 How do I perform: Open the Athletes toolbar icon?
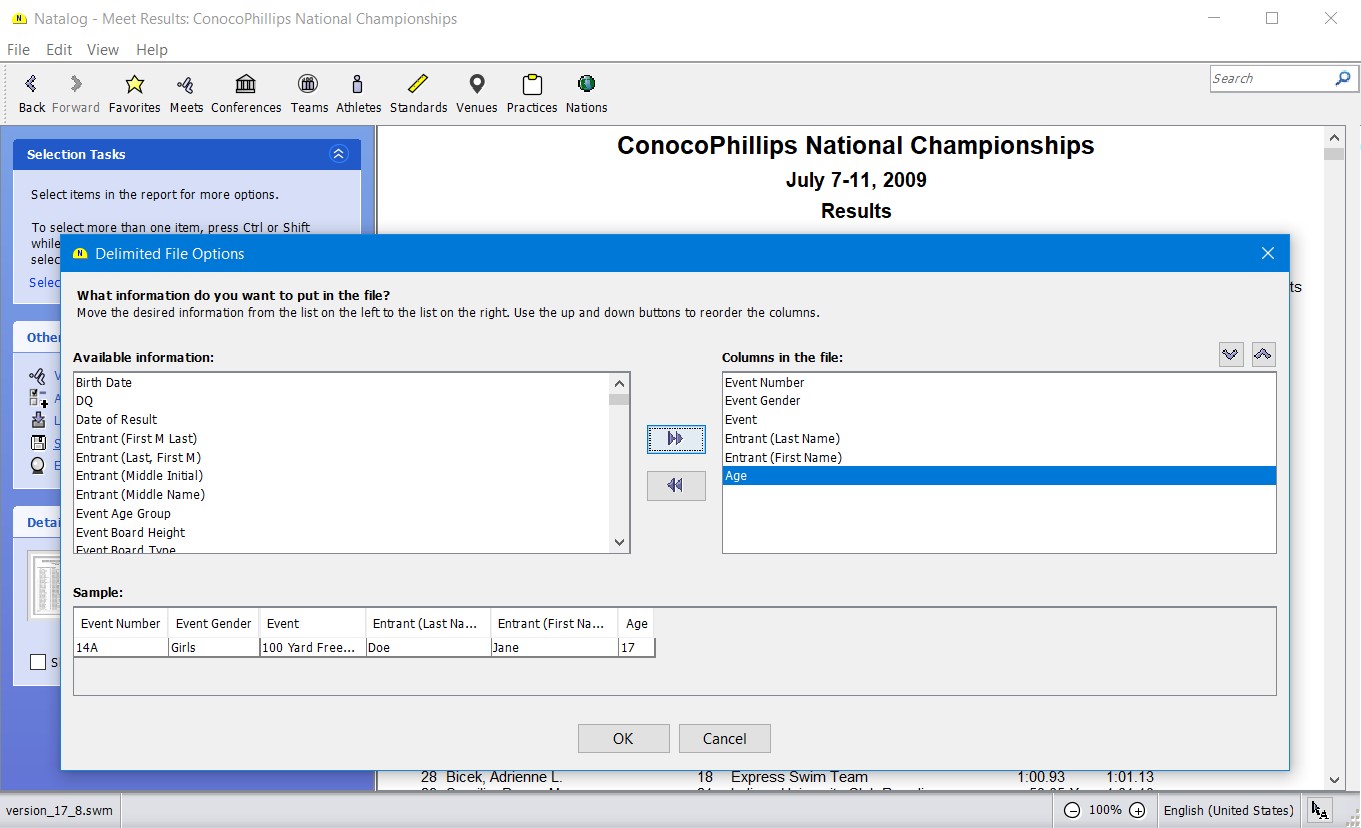pyautogui.click(x=358, y=85)
